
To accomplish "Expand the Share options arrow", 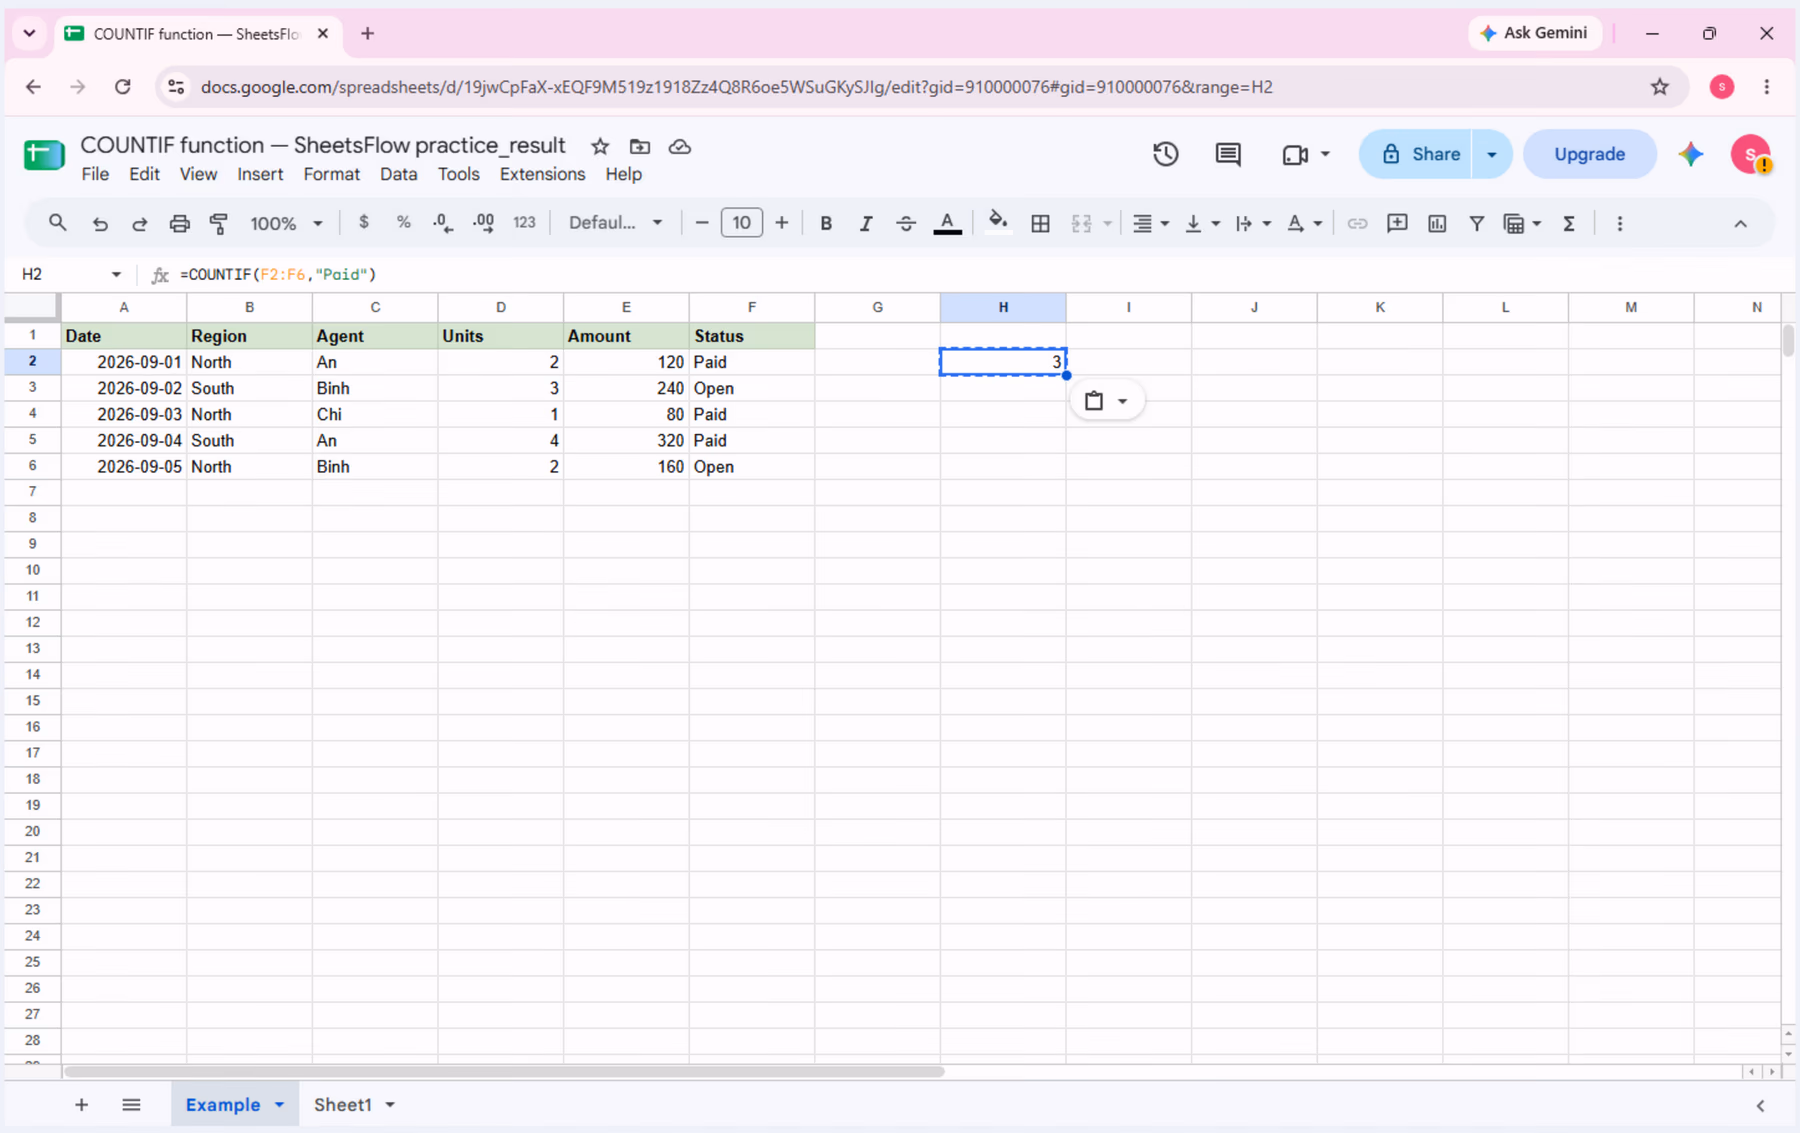I will coord(1491,154).
